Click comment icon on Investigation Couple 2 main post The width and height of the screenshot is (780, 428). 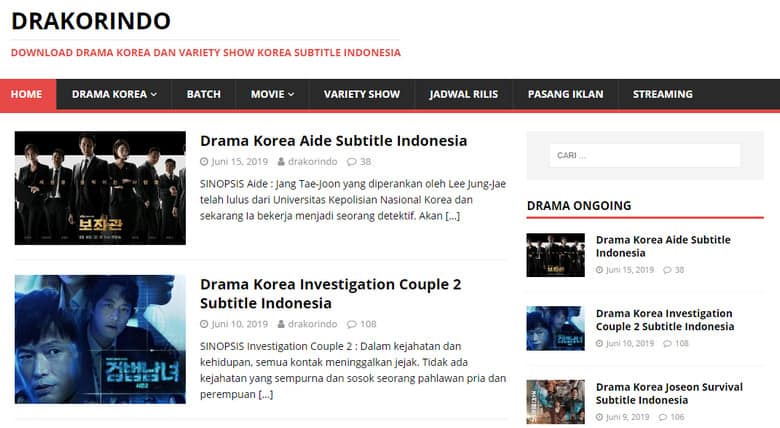pos(352,324)
